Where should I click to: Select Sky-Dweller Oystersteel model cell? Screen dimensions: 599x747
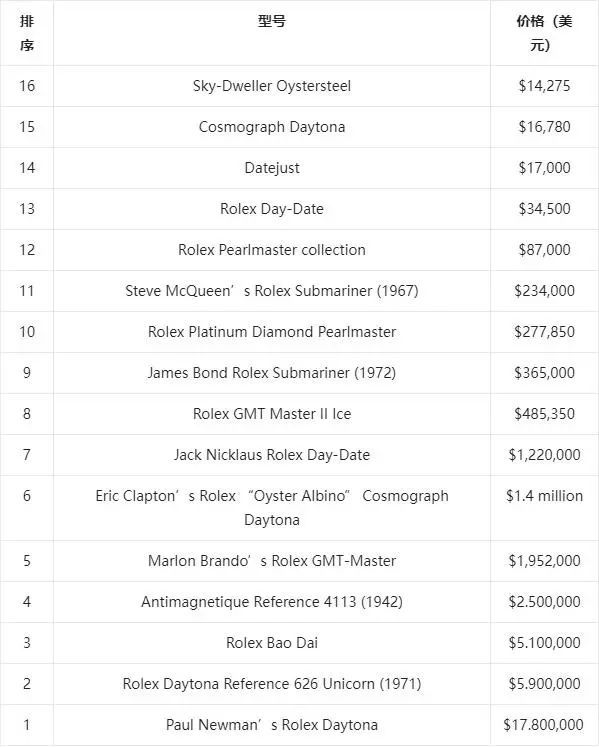(272, 86)
